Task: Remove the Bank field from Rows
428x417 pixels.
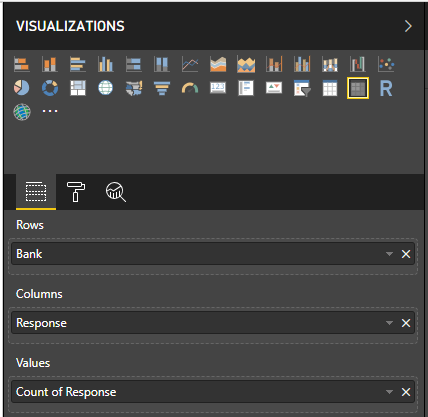Action: tap(406, 254)
